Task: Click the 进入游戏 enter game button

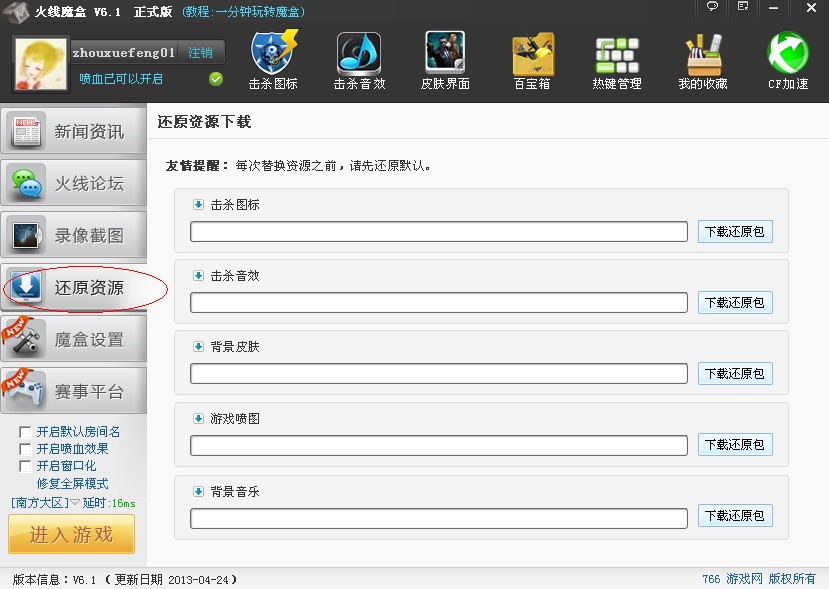Action: tap(71, 535)
